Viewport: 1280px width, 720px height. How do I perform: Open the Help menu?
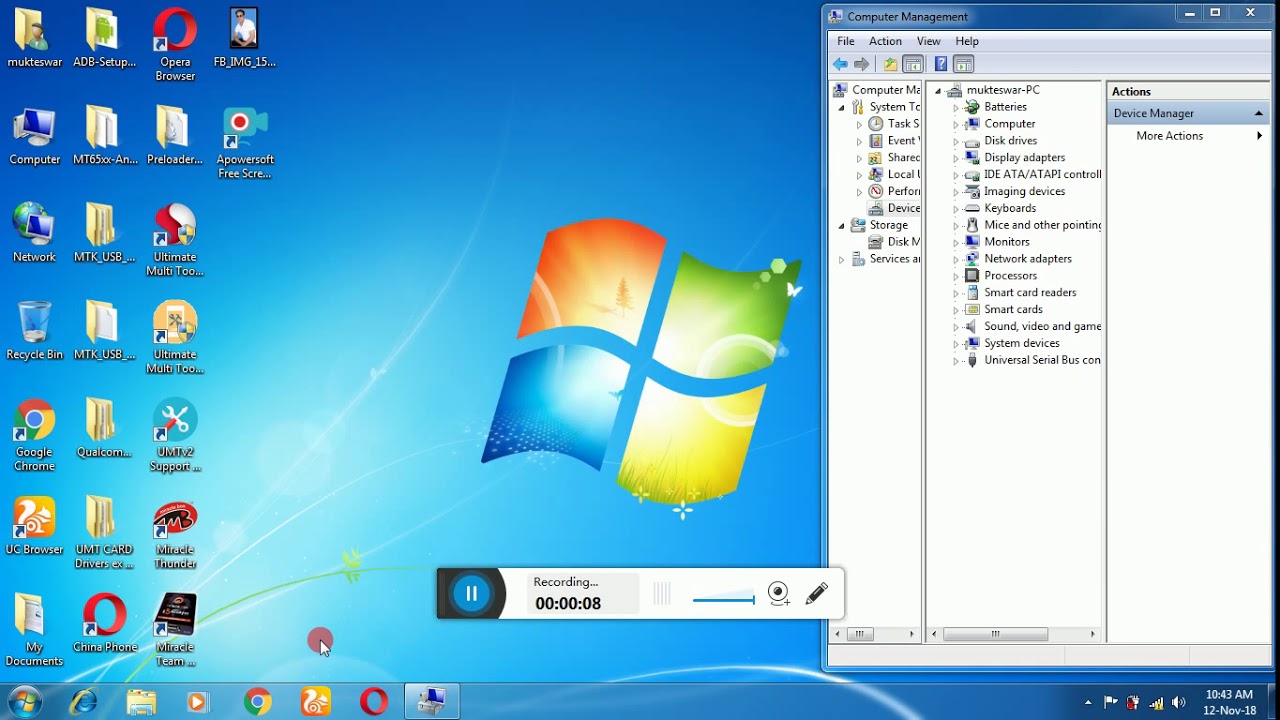click(x=967, y=41)
